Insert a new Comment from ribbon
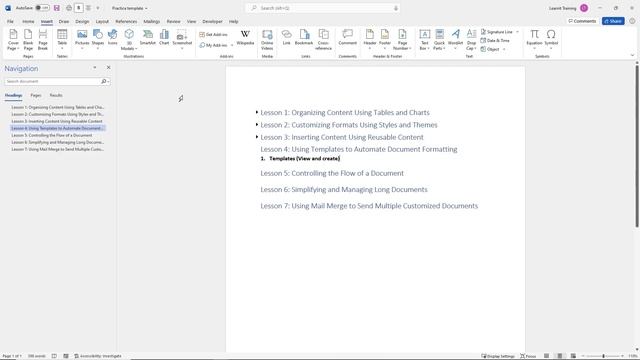The width and height of the screenshot is (640, 360). [x=348, y=38]
